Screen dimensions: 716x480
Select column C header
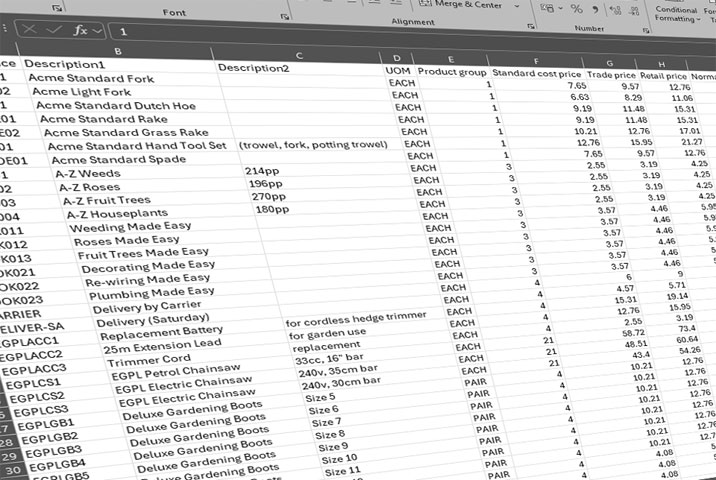[x=299, y=56]
